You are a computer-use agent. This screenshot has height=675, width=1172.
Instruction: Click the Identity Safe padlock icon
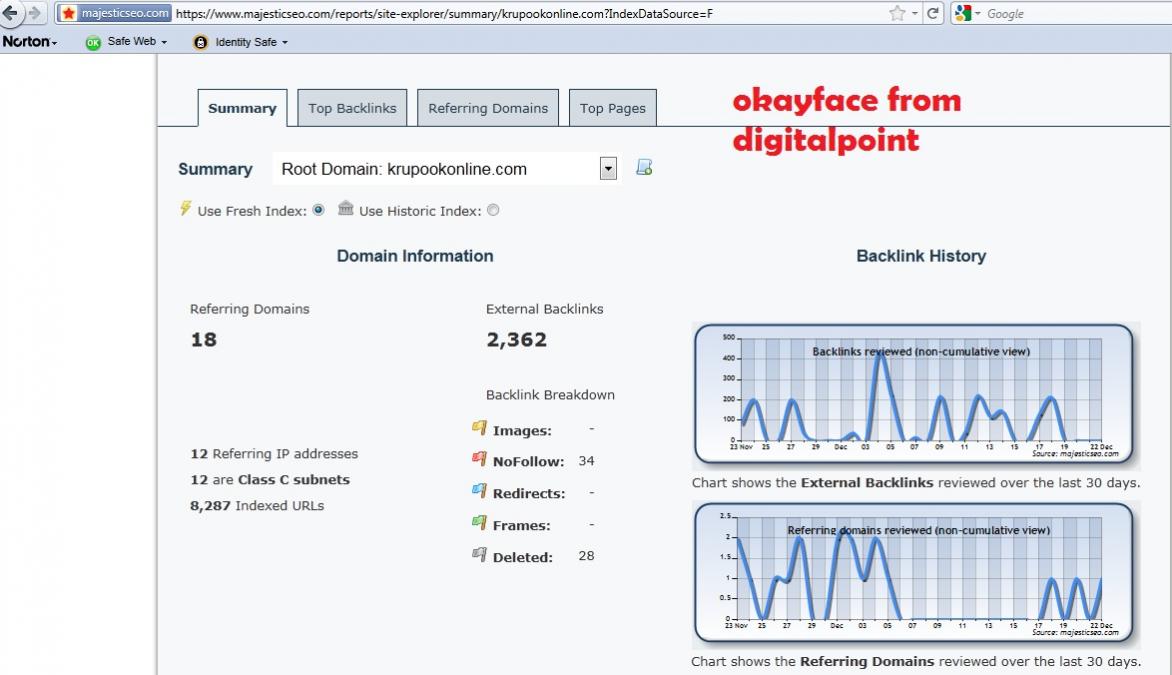[200, 43]
